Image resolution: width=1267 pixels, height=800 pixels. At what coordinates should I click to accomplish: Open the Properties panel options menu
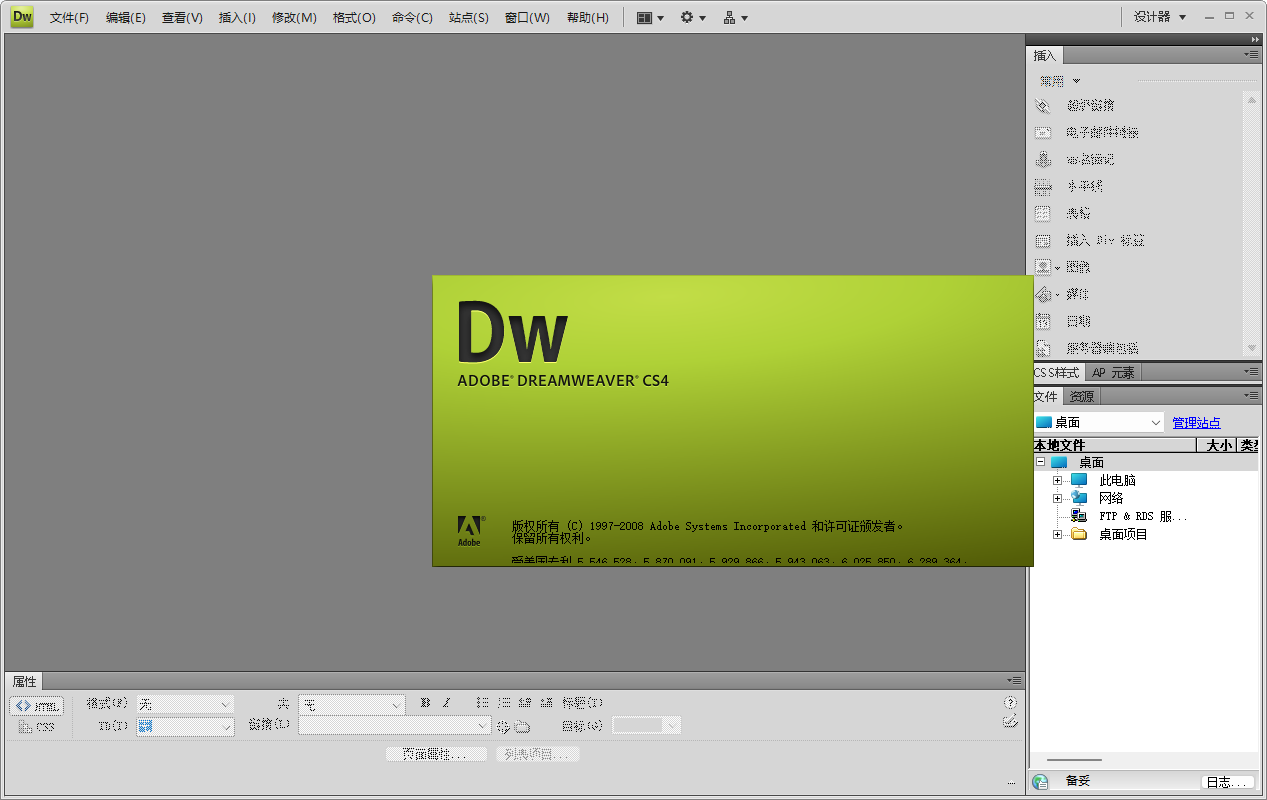[x=1013, y=681]
